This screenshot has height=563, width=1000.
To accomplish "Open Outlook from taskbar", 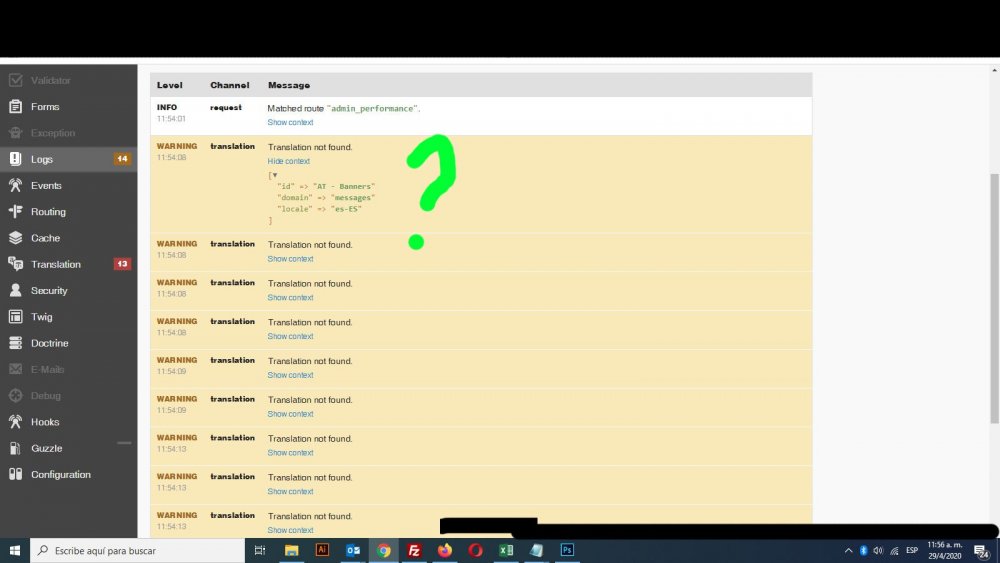I will point(353,550).
